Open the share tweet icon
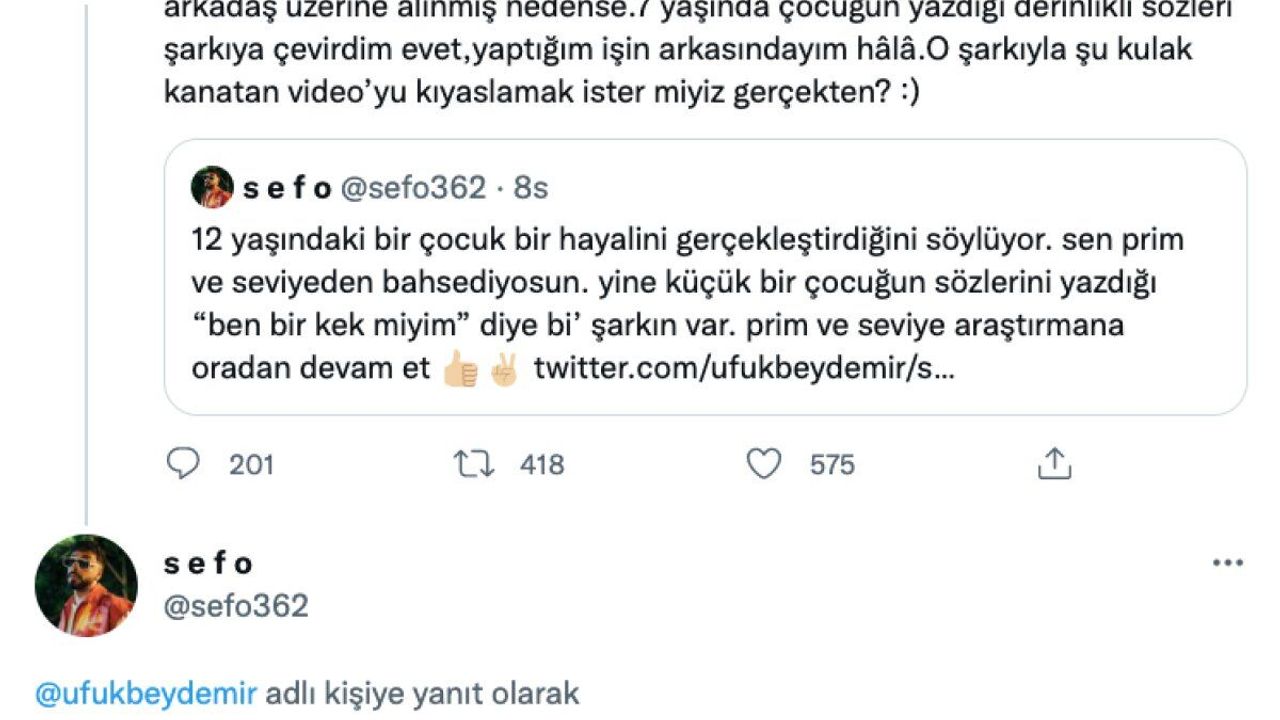The image size is (1280, 720). point(1054,464)
